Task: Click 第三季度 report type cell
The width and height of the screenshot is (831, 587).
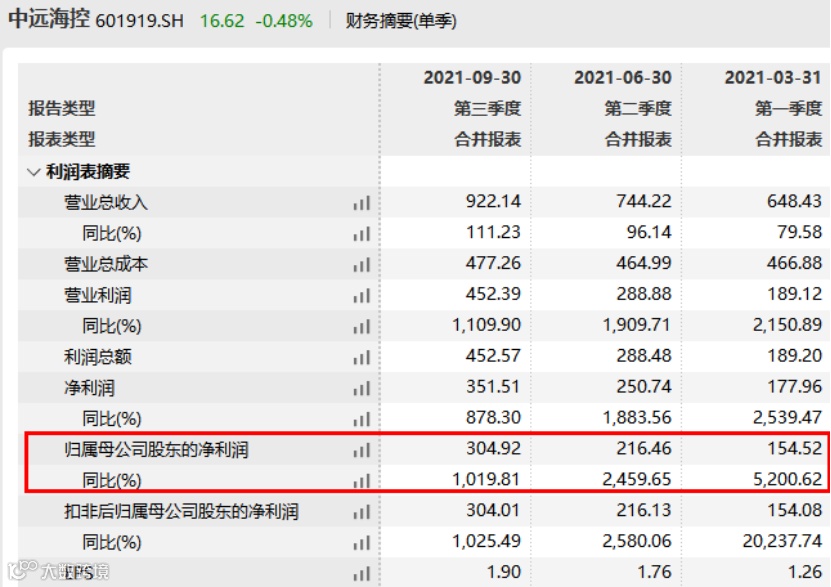Action: click(488, 108)
